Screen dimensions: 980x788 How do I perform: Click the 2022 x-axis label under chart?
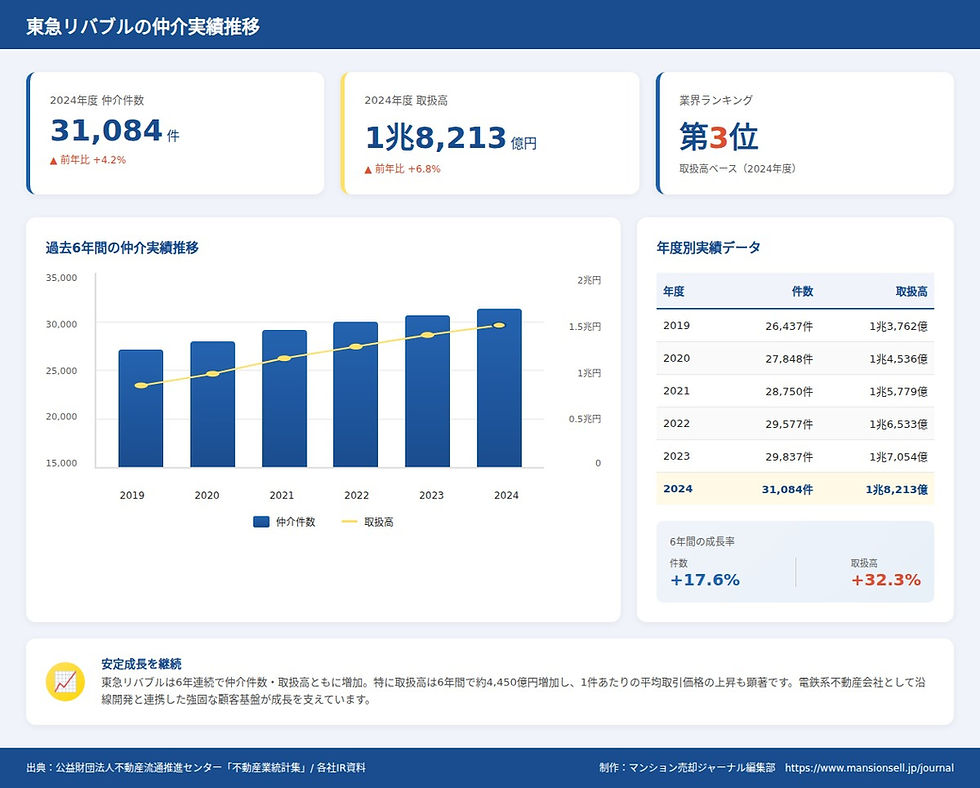(356, 495)
